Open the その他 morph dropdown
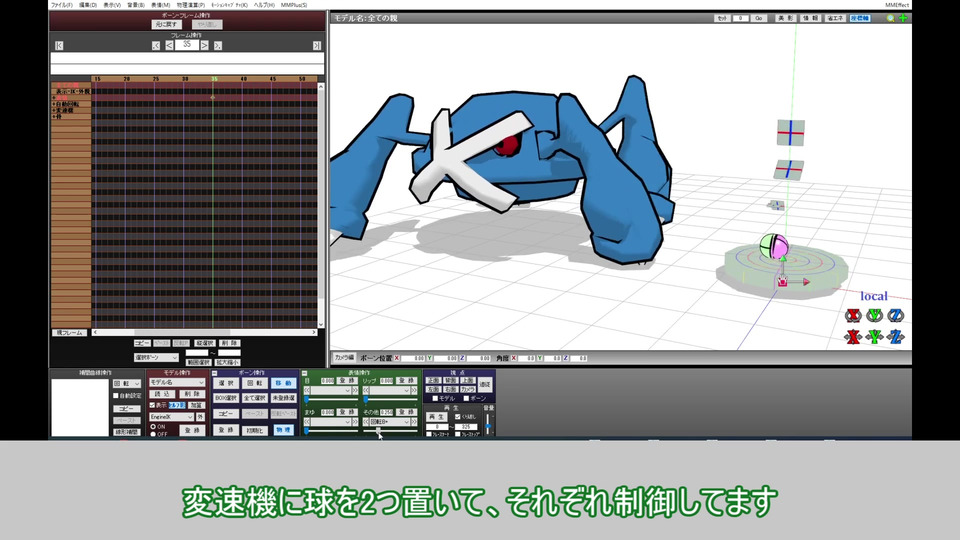Viewport: 960px width, 540px height. (390, 422)
